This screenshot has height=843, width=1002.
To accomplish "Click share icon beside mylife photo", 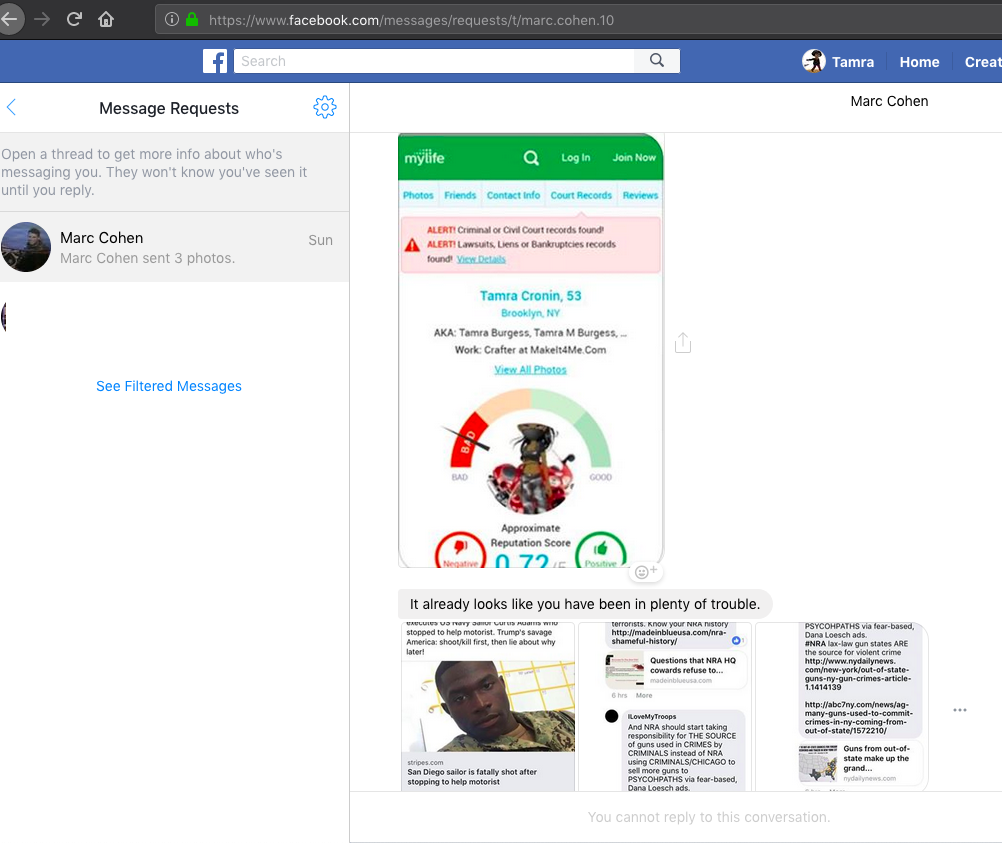I will click(x=683, y=343).
